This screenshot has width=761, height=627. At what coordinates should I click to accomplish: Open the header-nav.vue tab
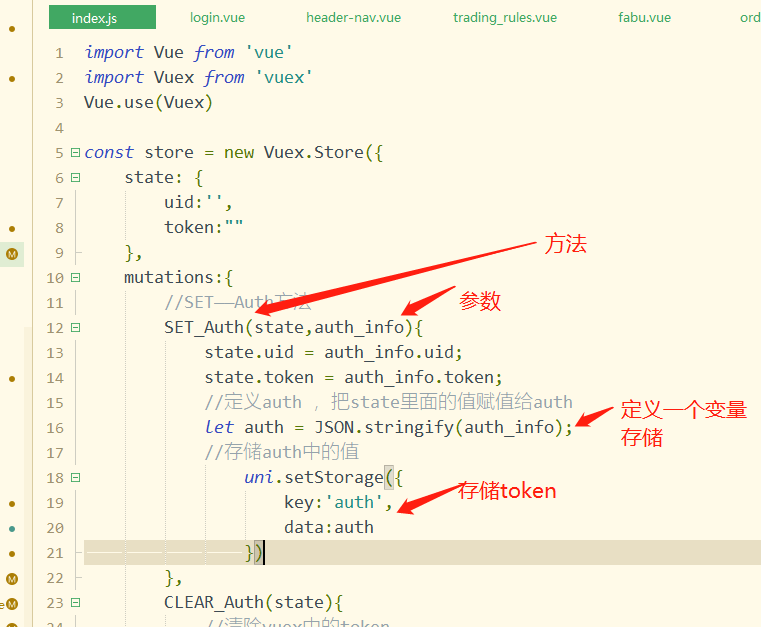(353, 17)
